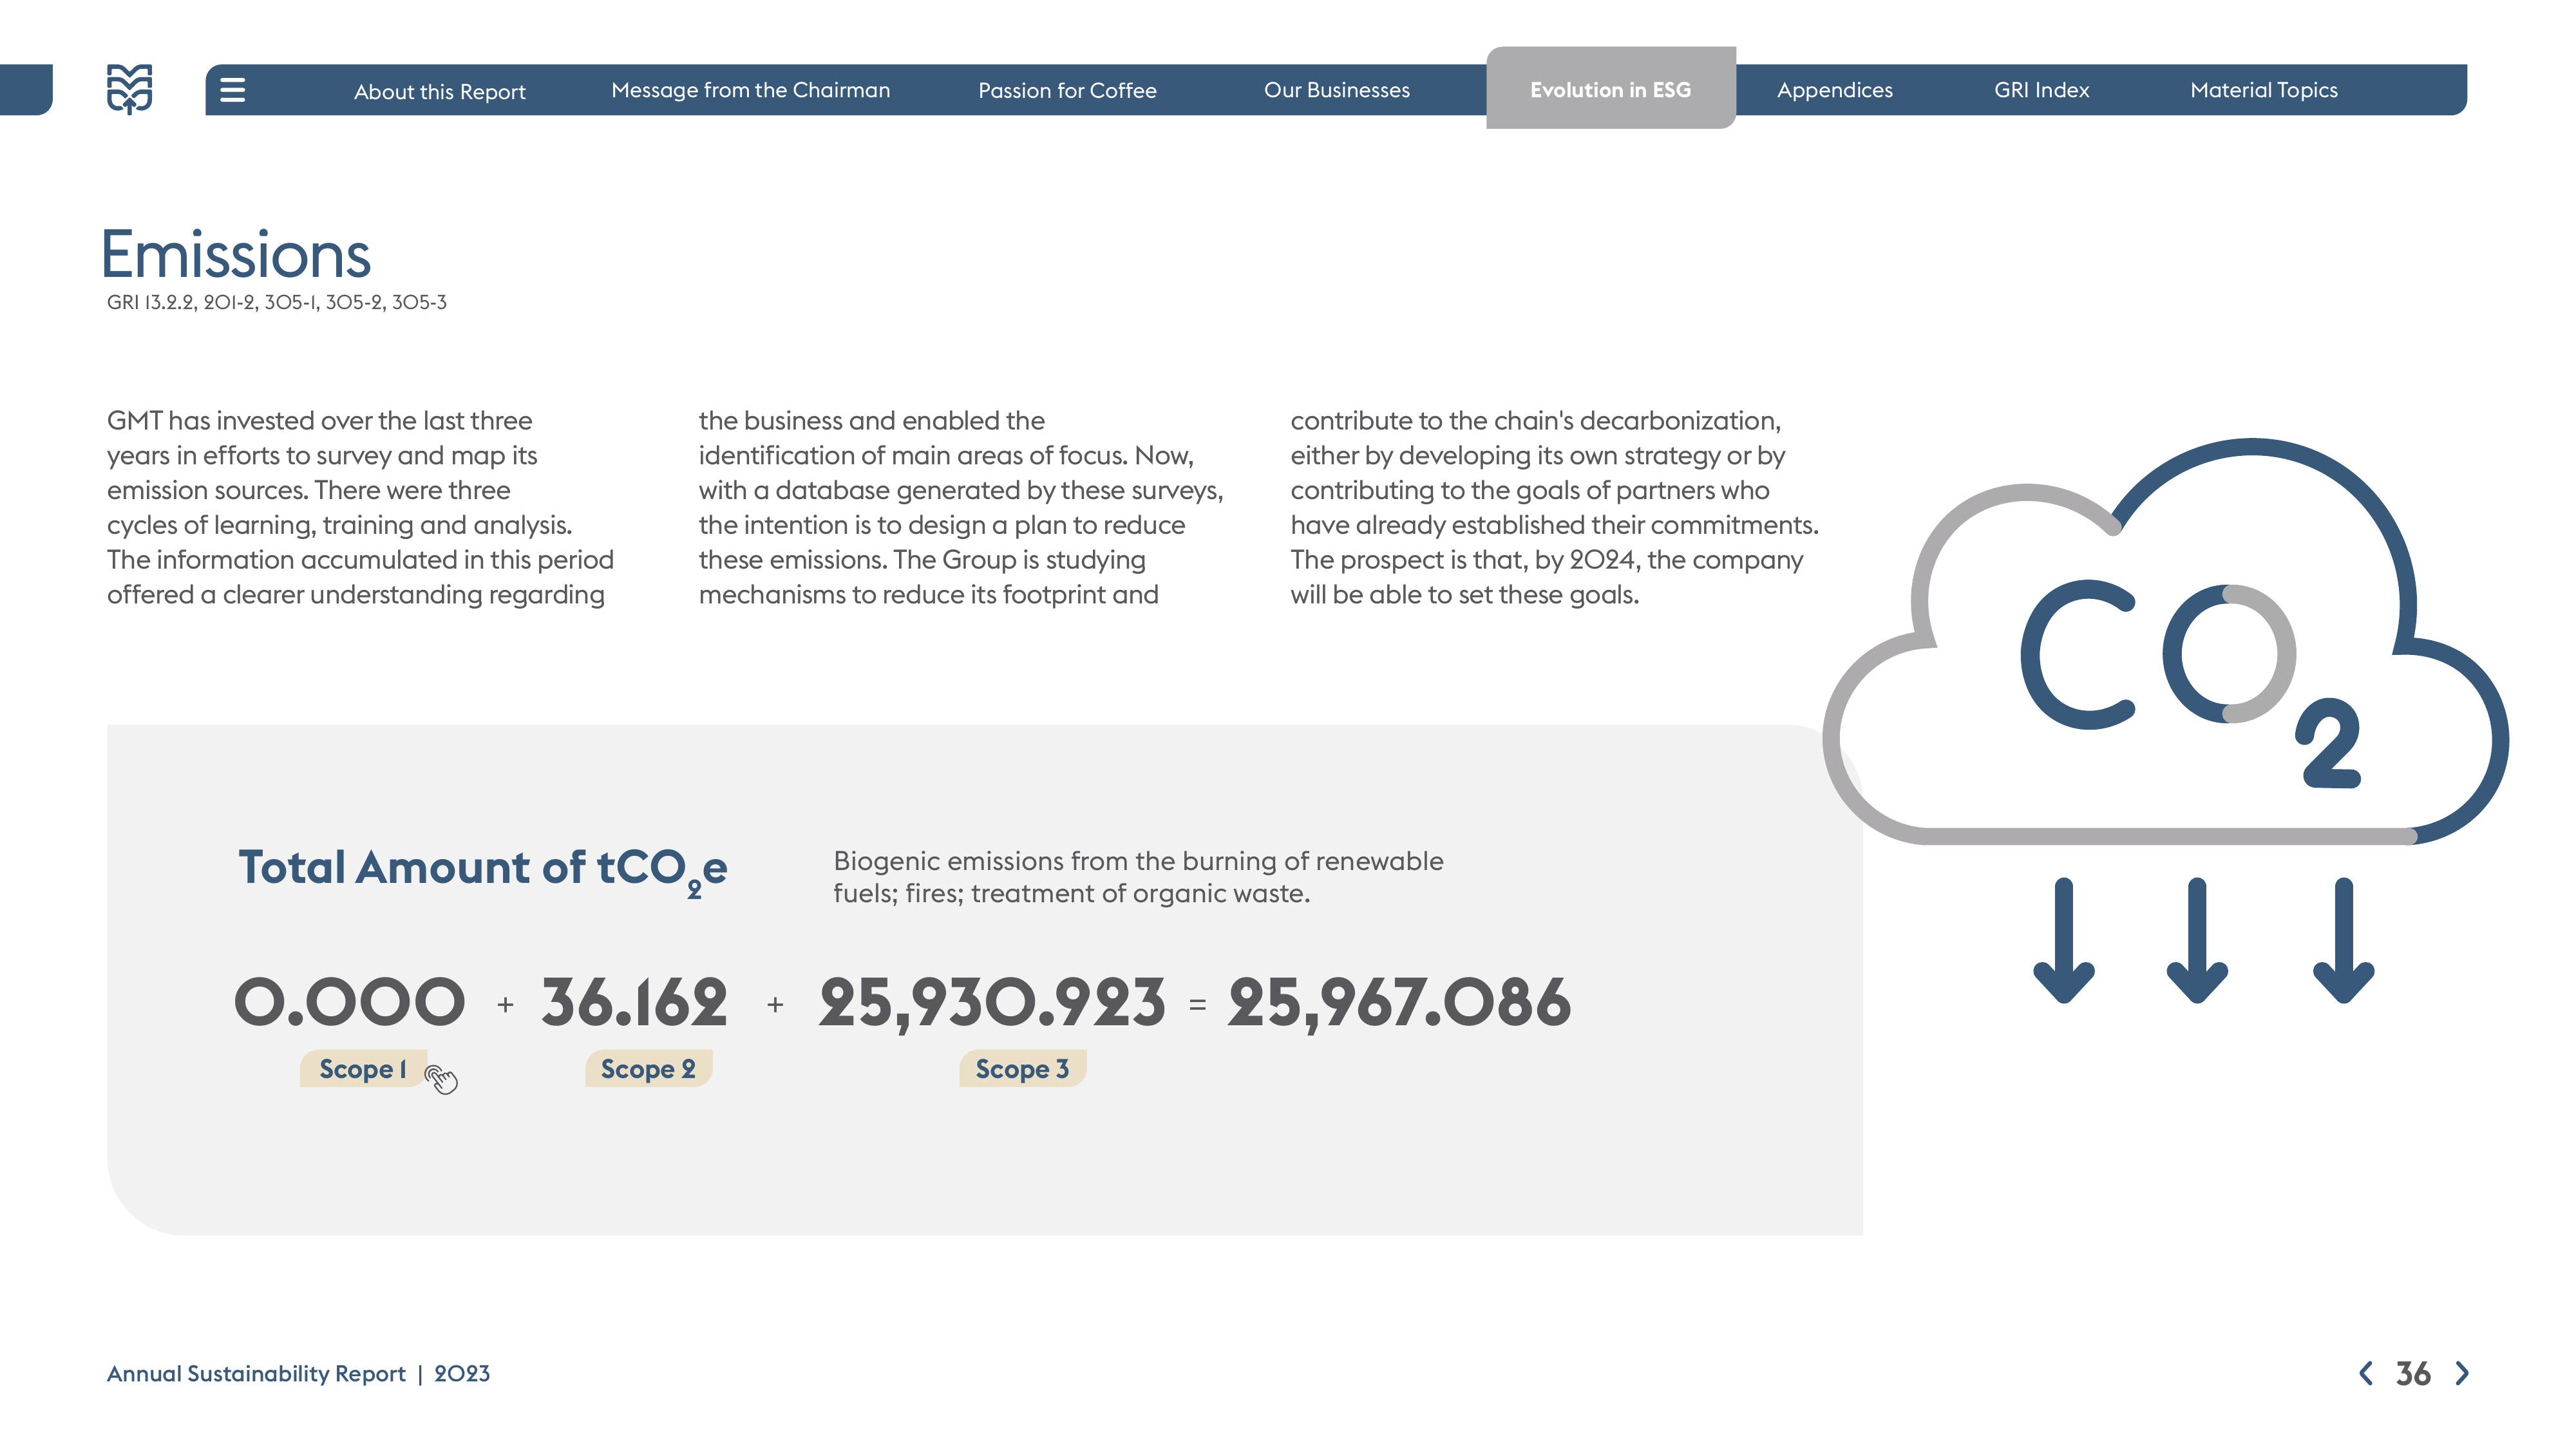Switch to Passion for Coffee tab
Viewport: 2576px width, 1449px height.
1067,90
